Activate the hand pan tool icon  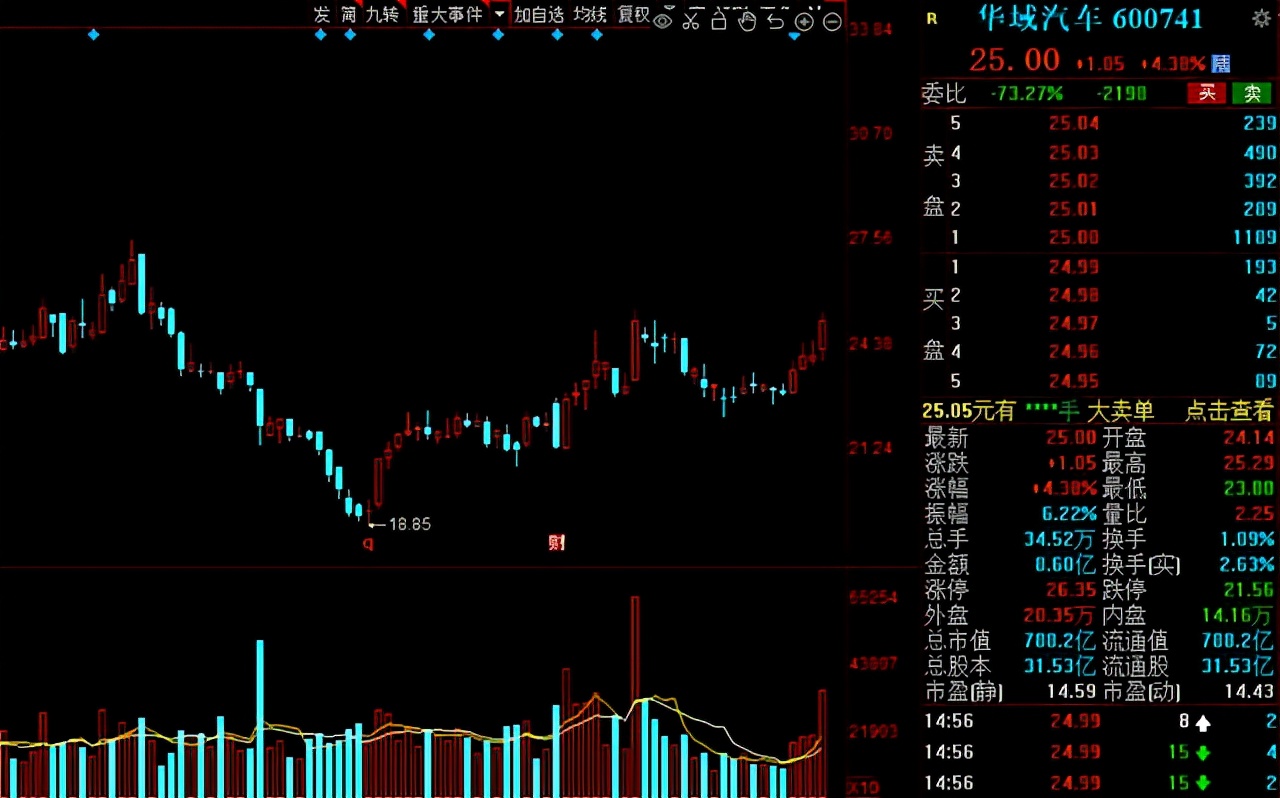pos(748,20)
